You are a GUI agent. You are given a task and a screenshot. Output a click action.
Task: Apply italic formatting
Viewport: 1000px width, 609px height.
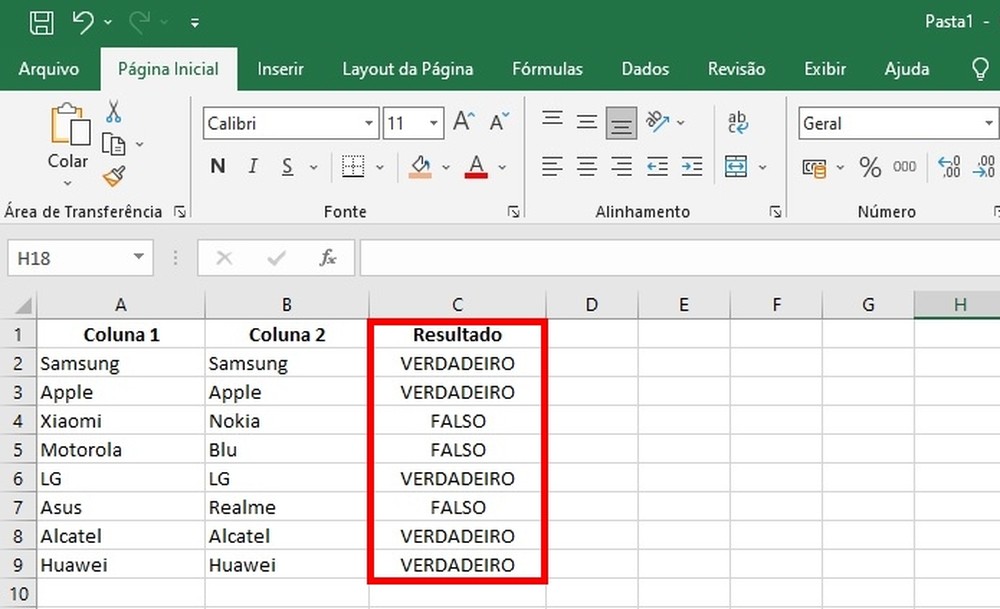(253, 166)
